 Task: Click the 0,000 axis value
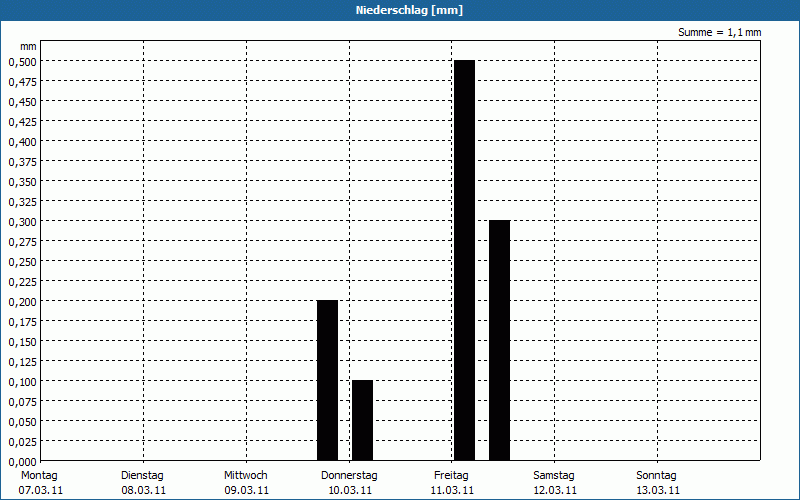coord(23,462)
